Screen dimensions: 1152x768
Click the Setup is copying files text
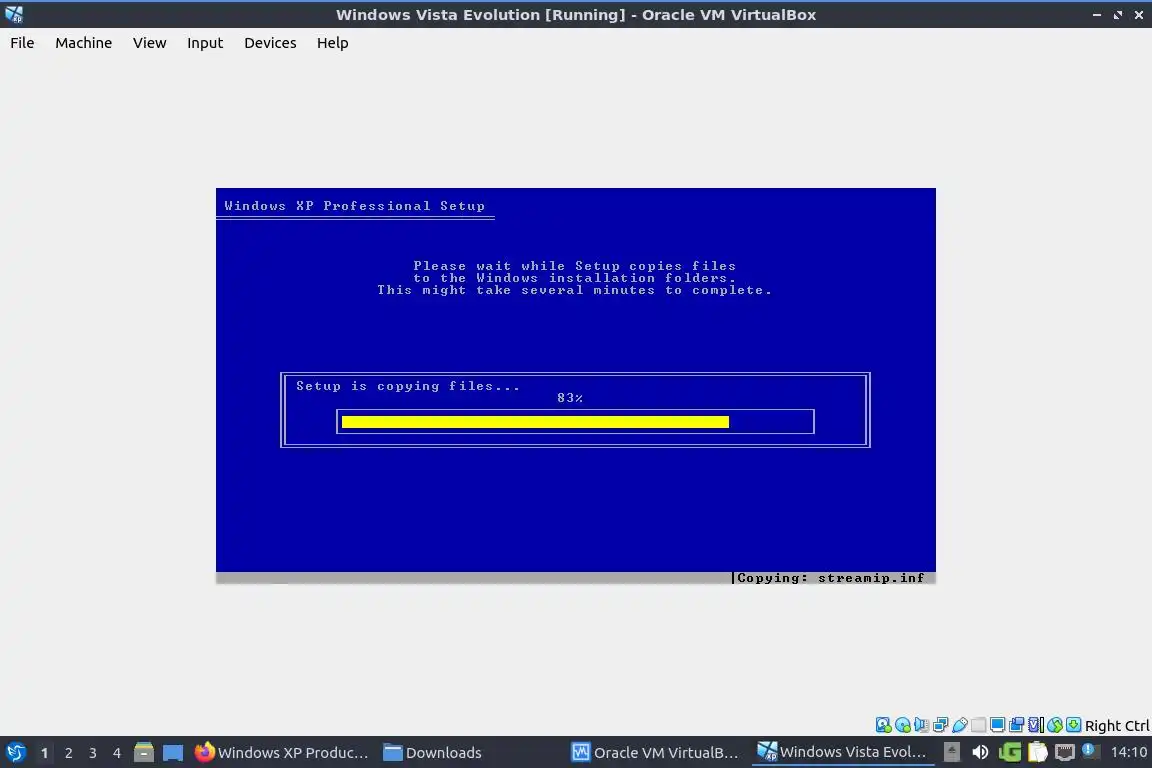click(408, 386)
